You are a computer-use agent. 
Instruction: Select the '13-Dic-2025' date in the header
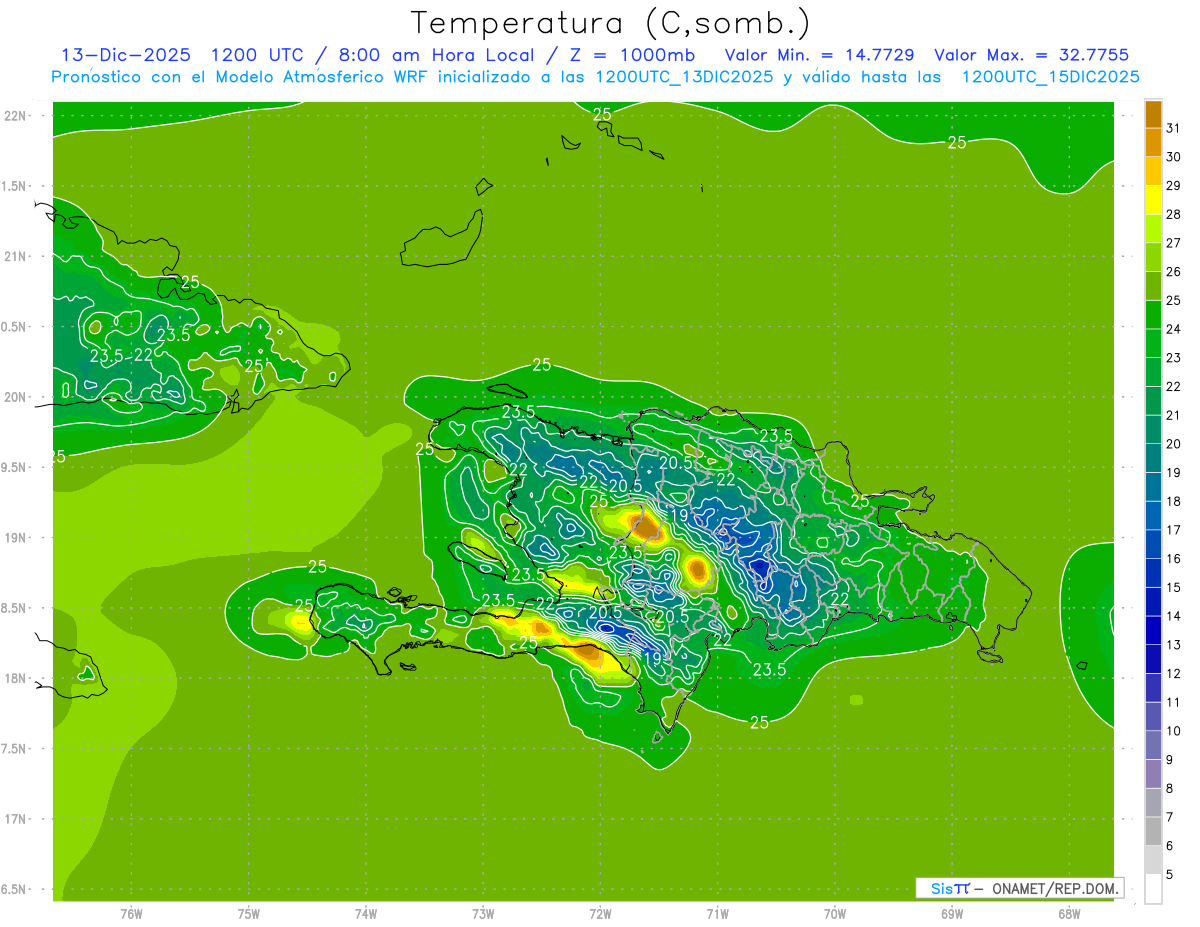pos(126,55)
